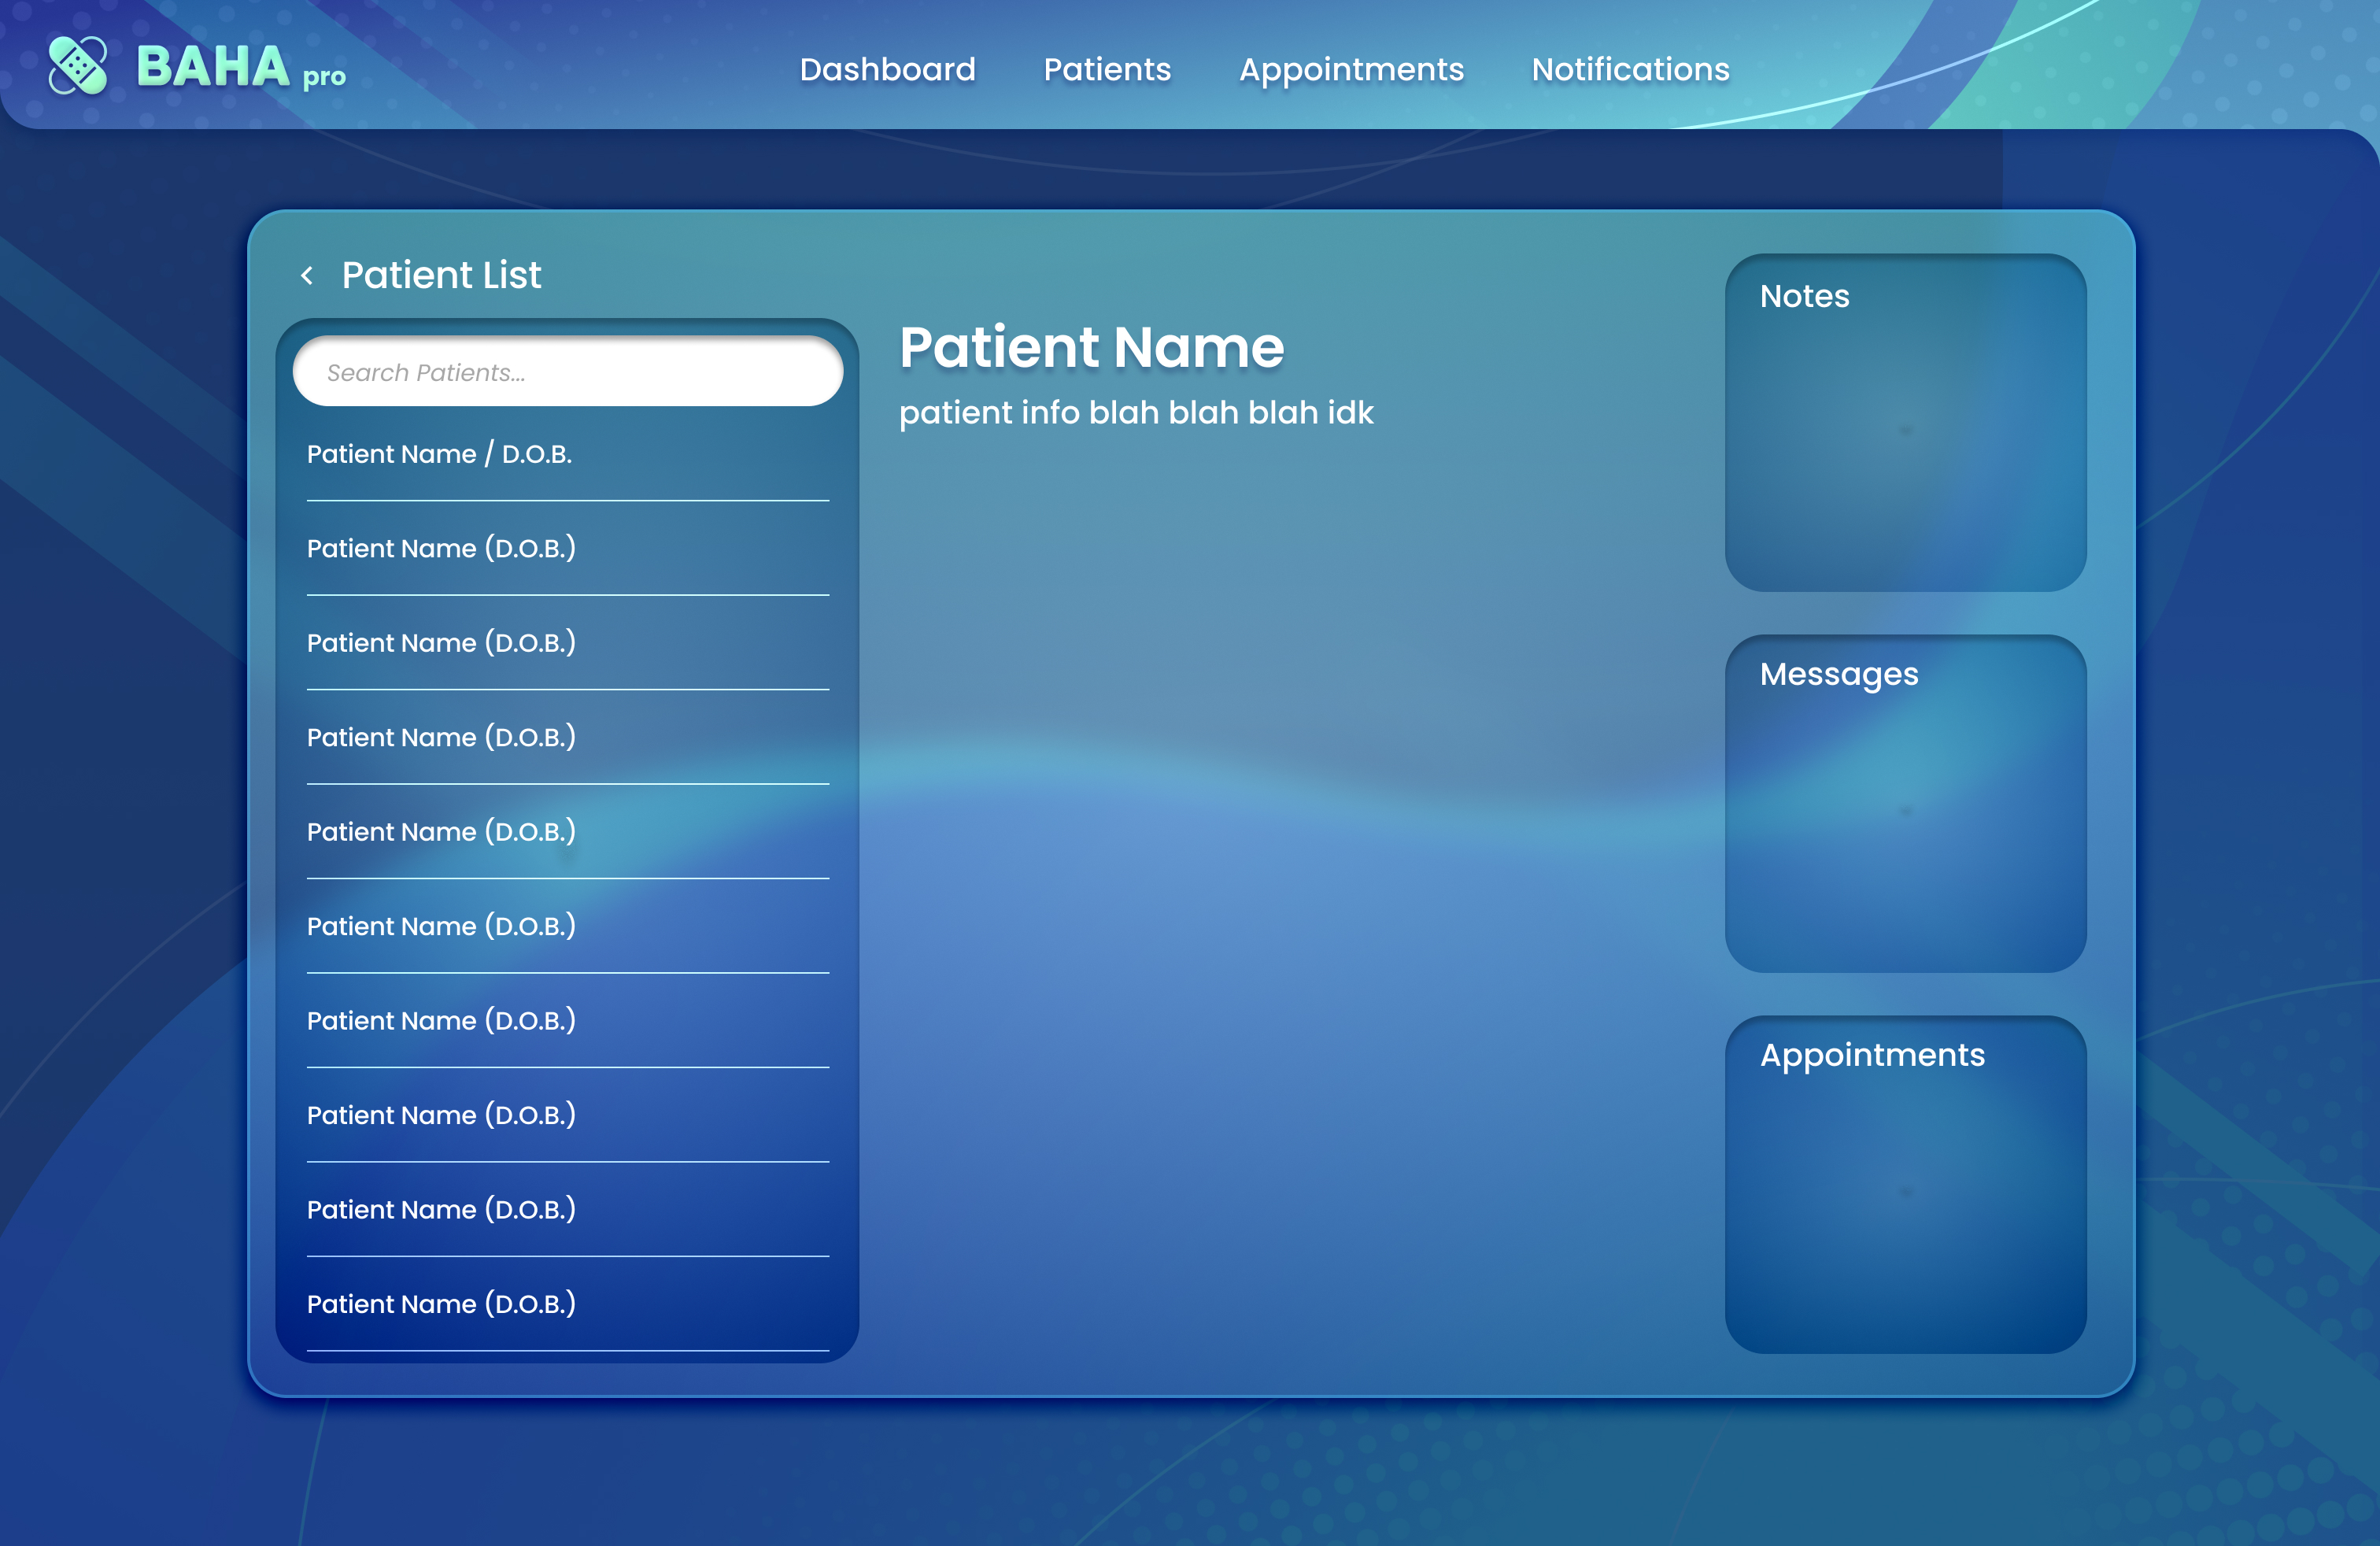Click the back chevron beside Patient List

click(x=307, y=275)
